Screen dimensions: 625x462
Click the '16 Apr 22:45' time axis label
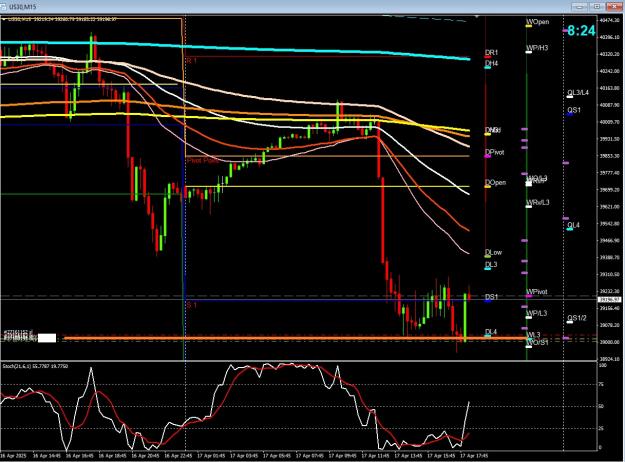coord(178,455)
